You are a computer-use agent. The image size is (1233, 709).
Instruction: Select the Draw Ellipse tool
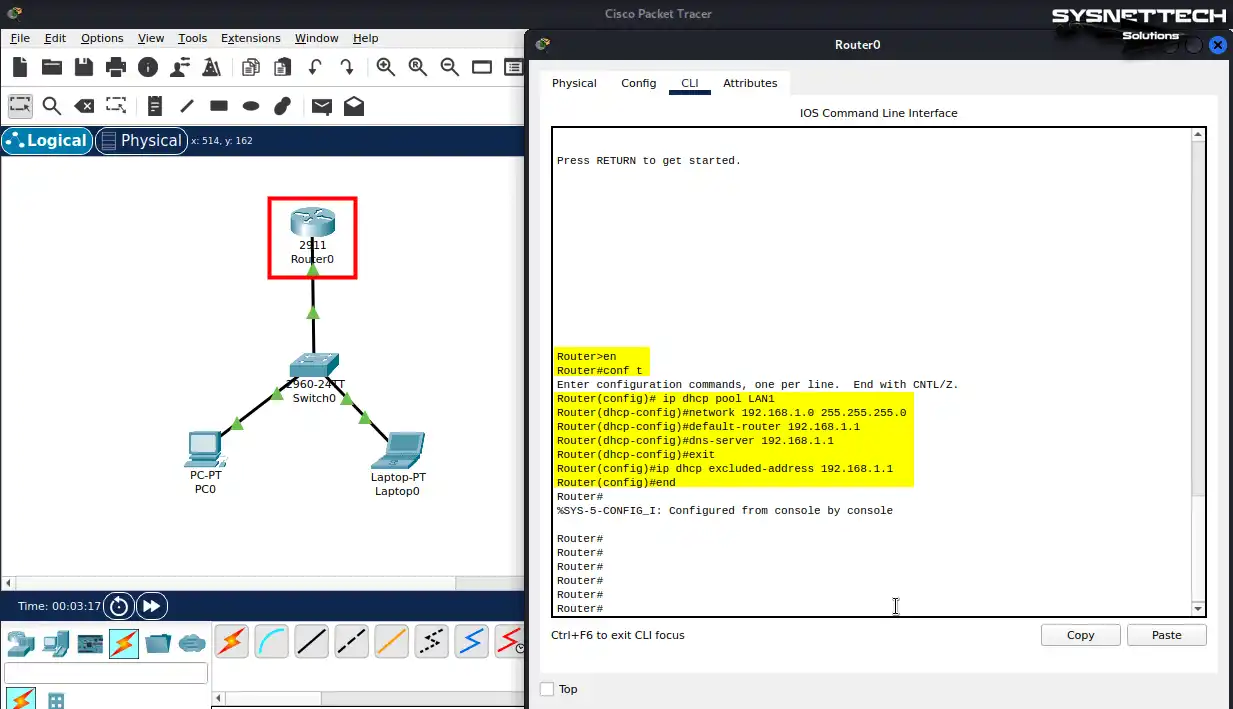click(x=251, y=105)
